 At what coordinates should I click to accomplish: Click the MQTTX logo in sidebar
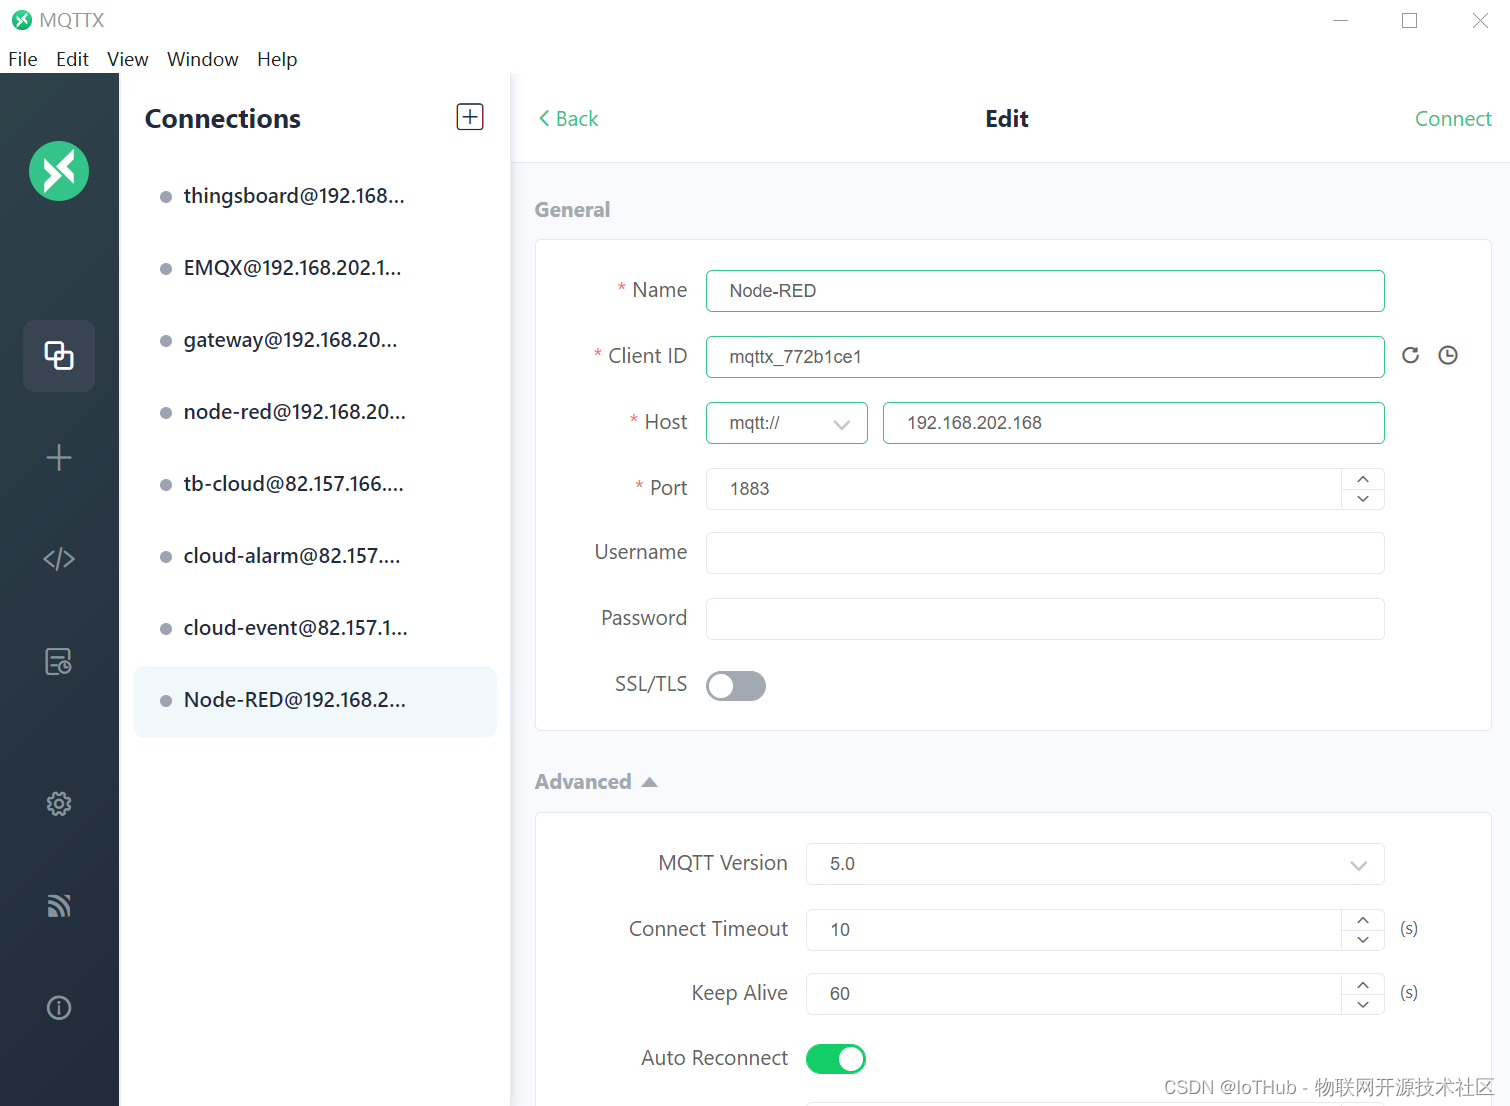tap(59, 171)
